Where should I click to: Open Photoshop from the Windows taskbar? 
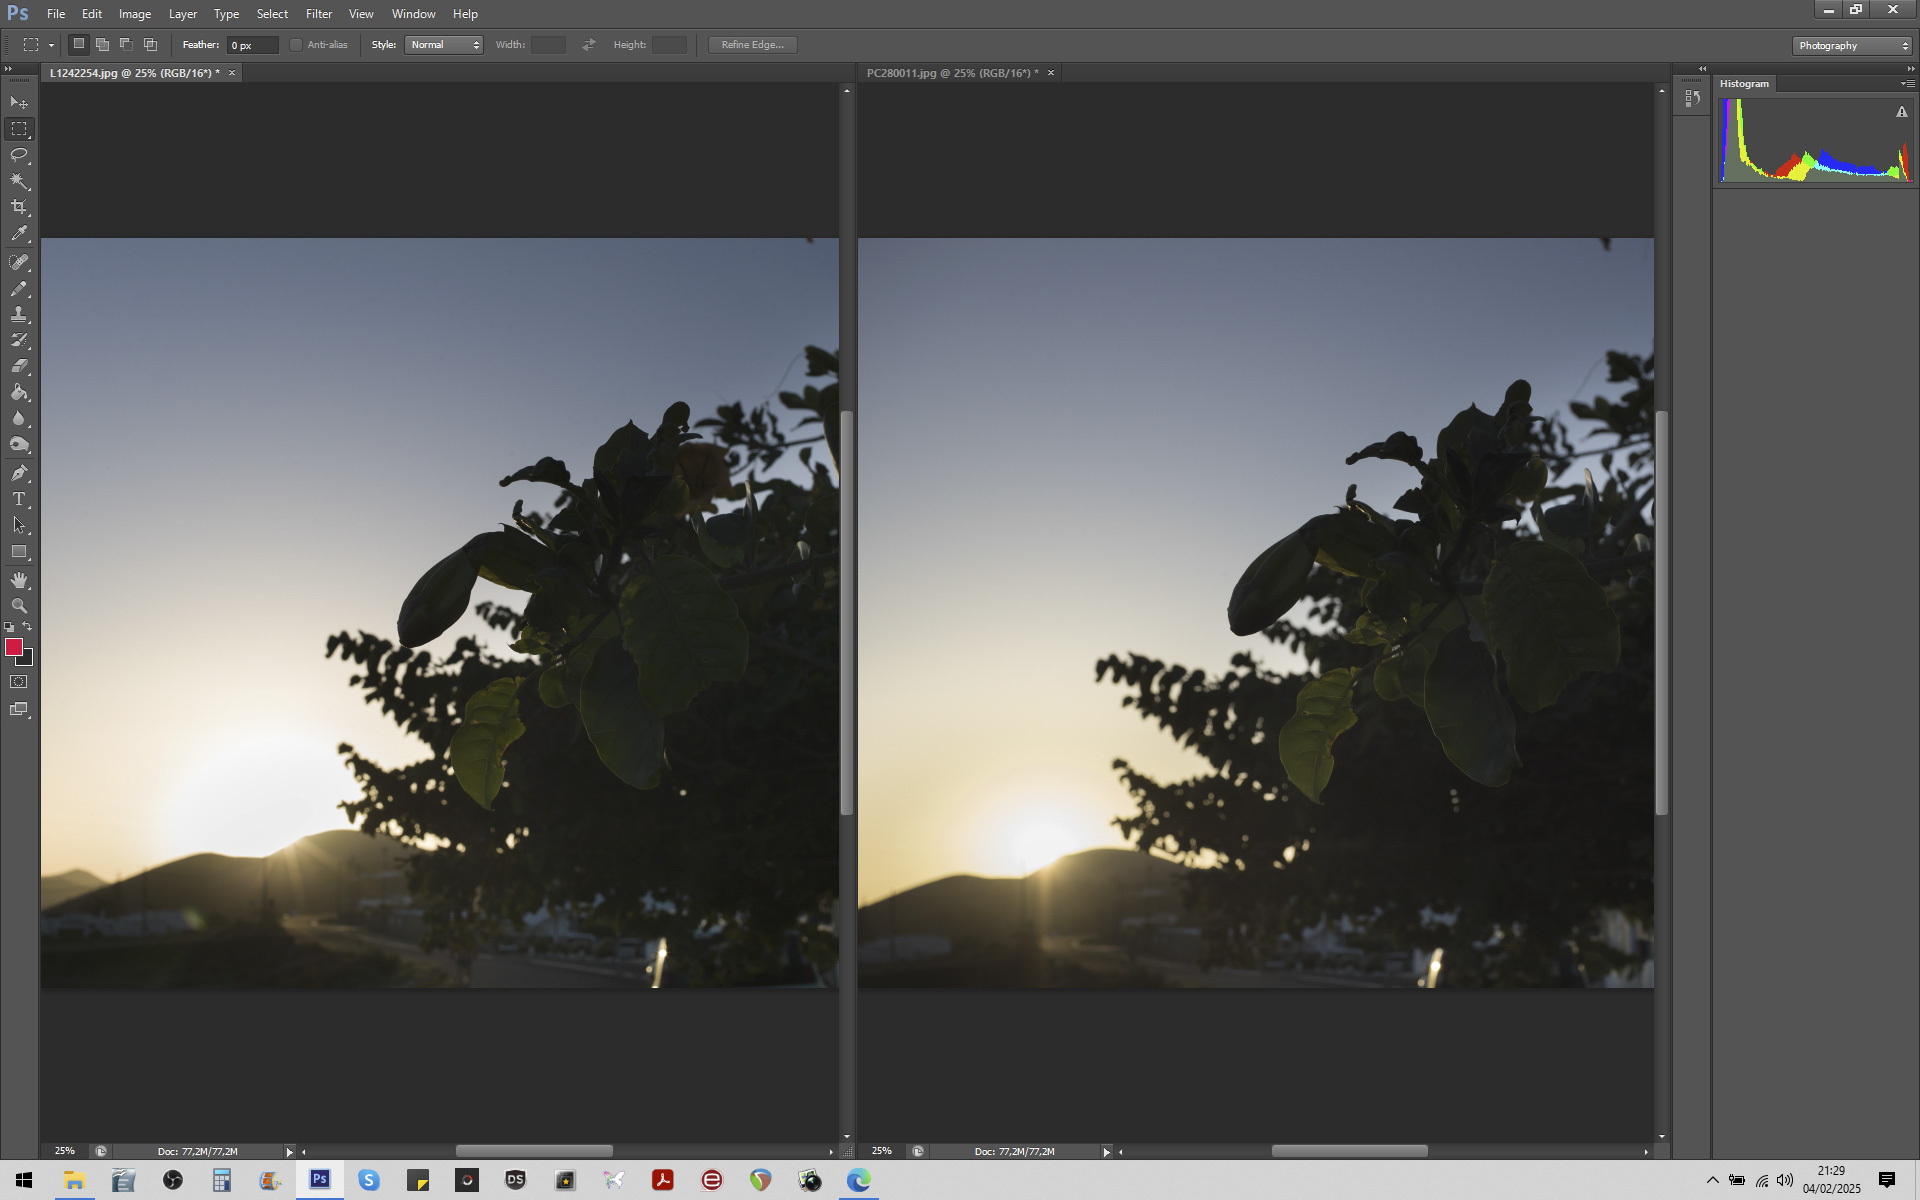pyautogui.click(x=320, y=1180)
